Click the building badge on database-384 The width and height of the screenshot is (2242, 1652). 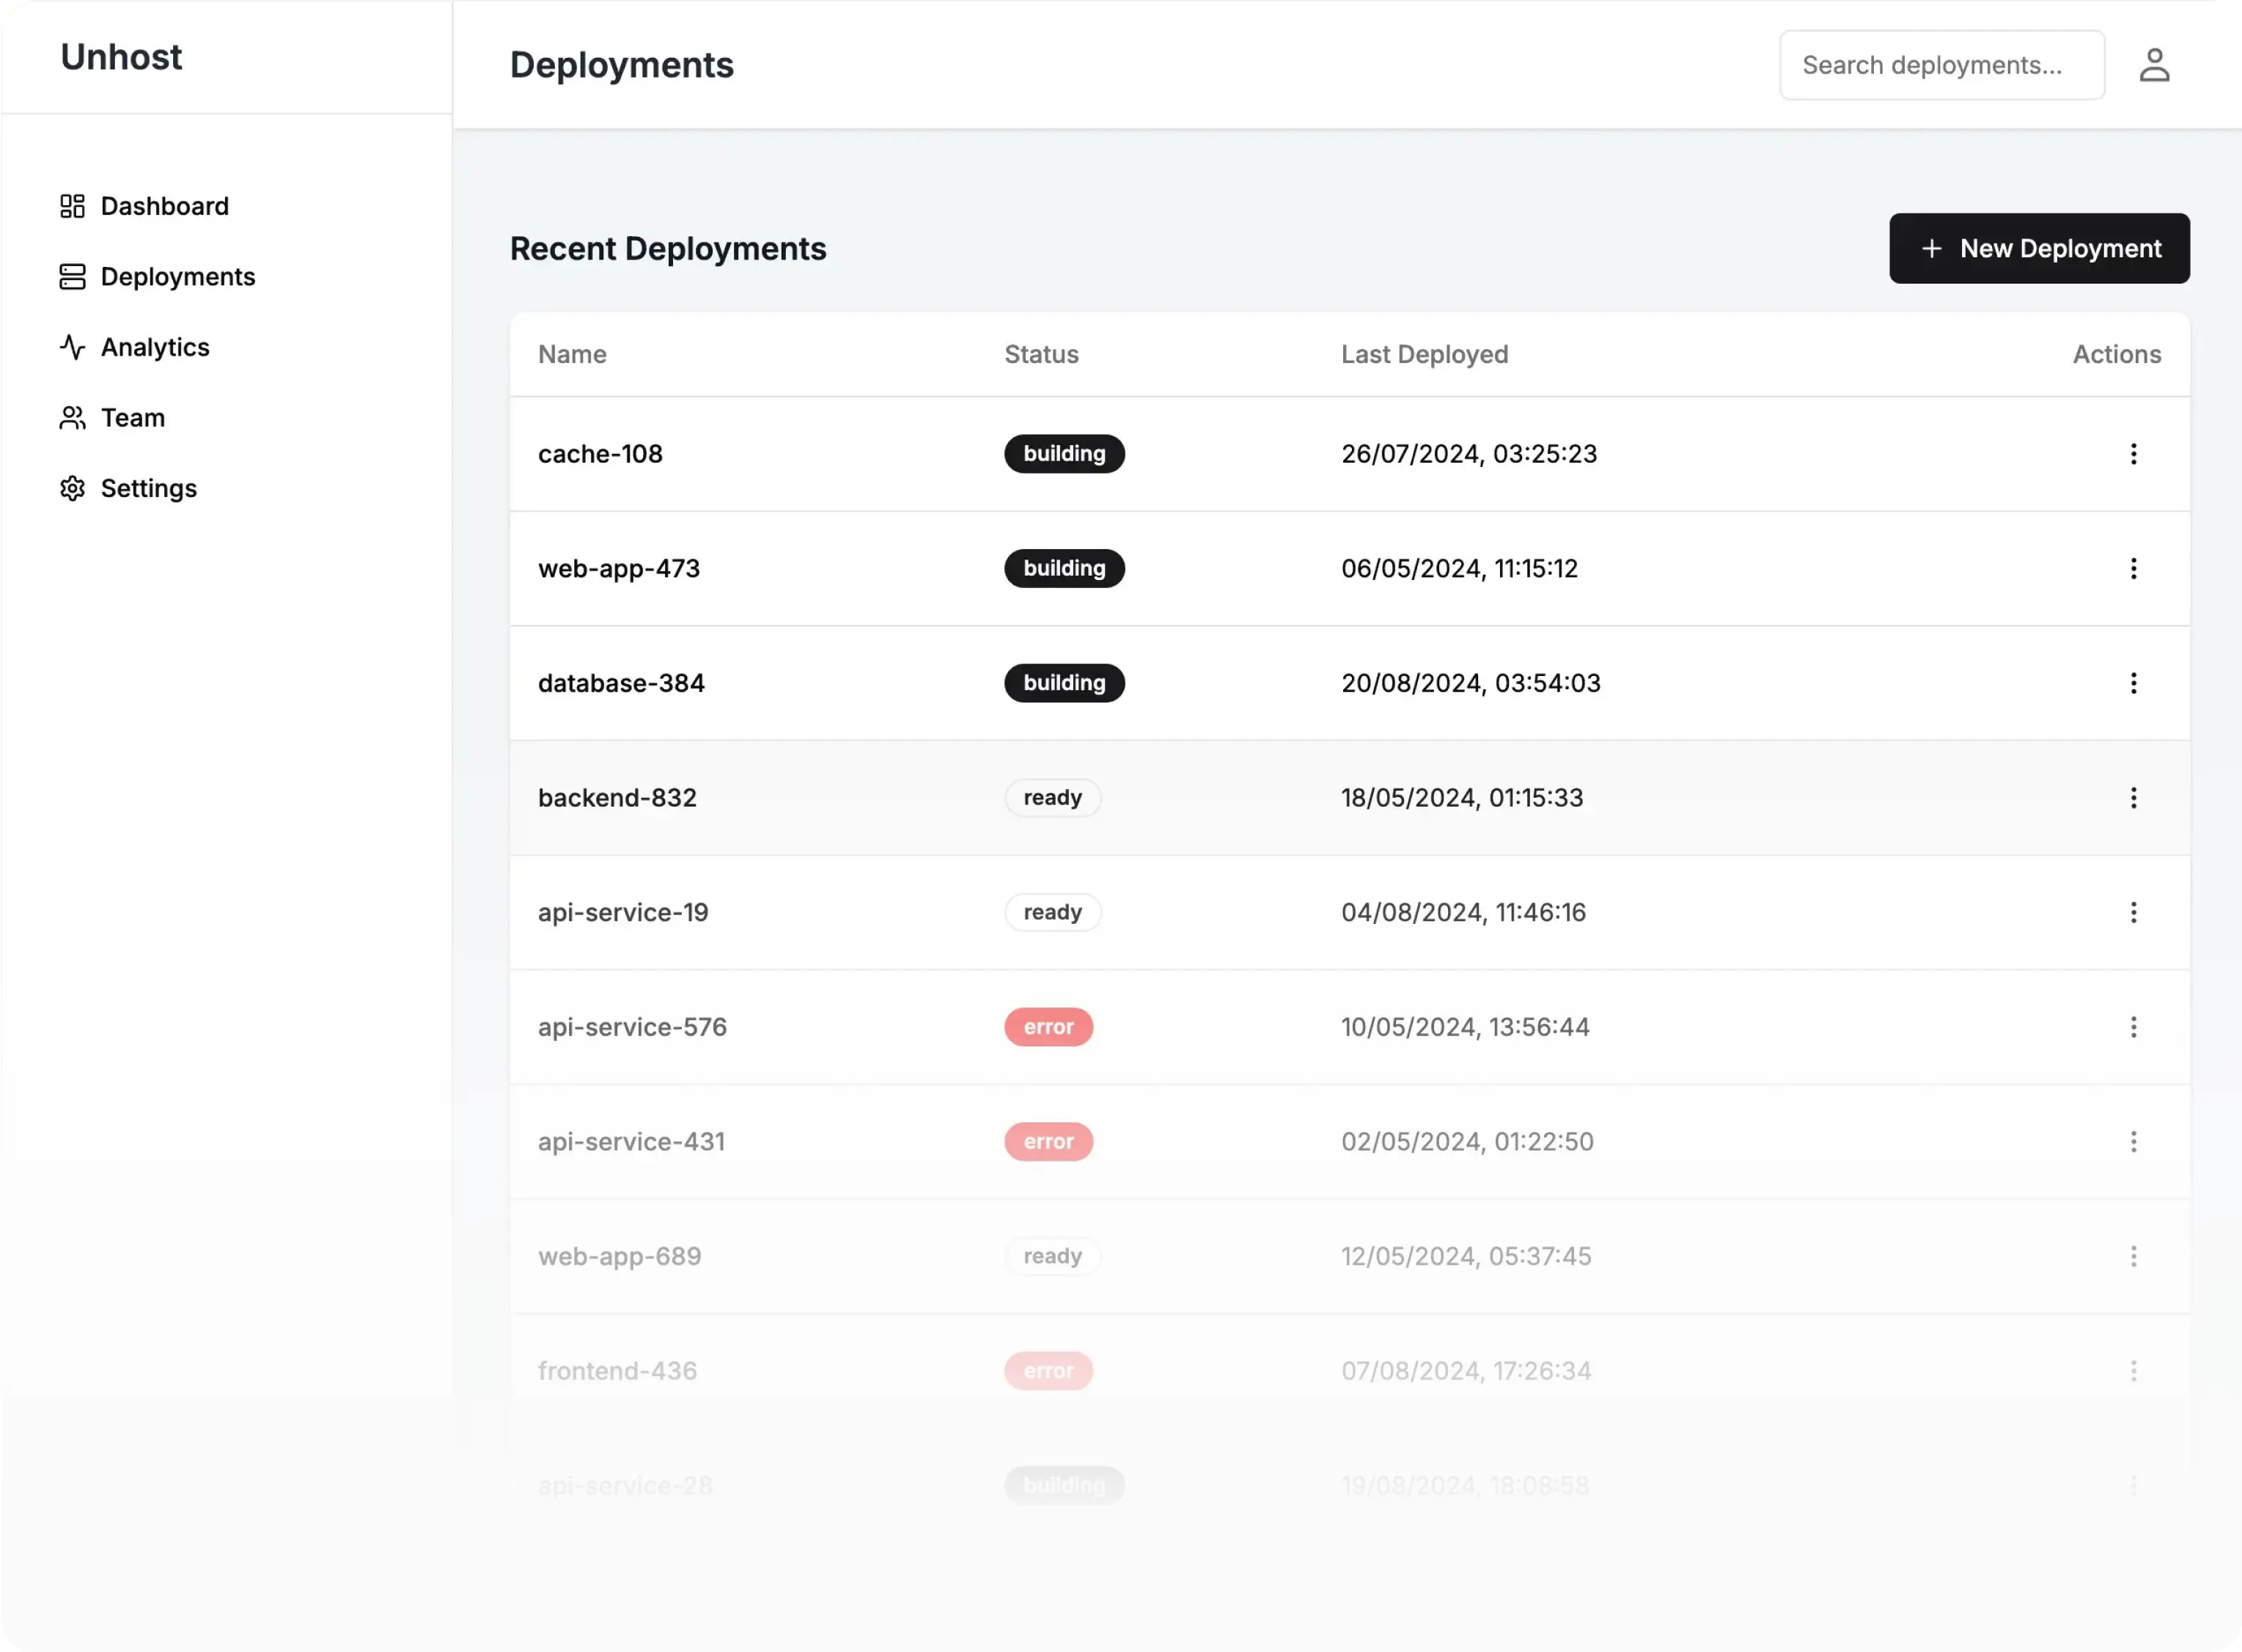(1064, 683)
